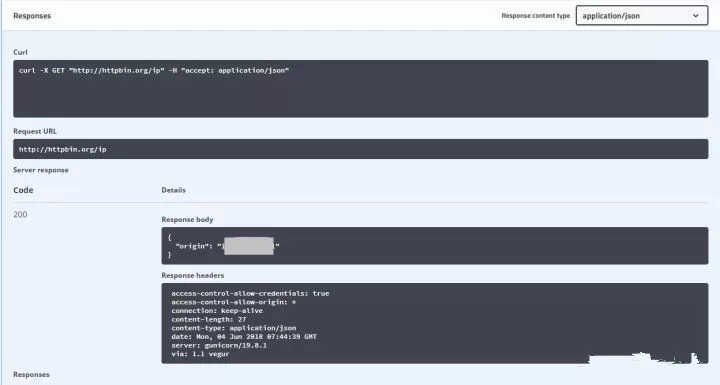
Task: Open the Response content type dropdown
Action: coord(641,16)
